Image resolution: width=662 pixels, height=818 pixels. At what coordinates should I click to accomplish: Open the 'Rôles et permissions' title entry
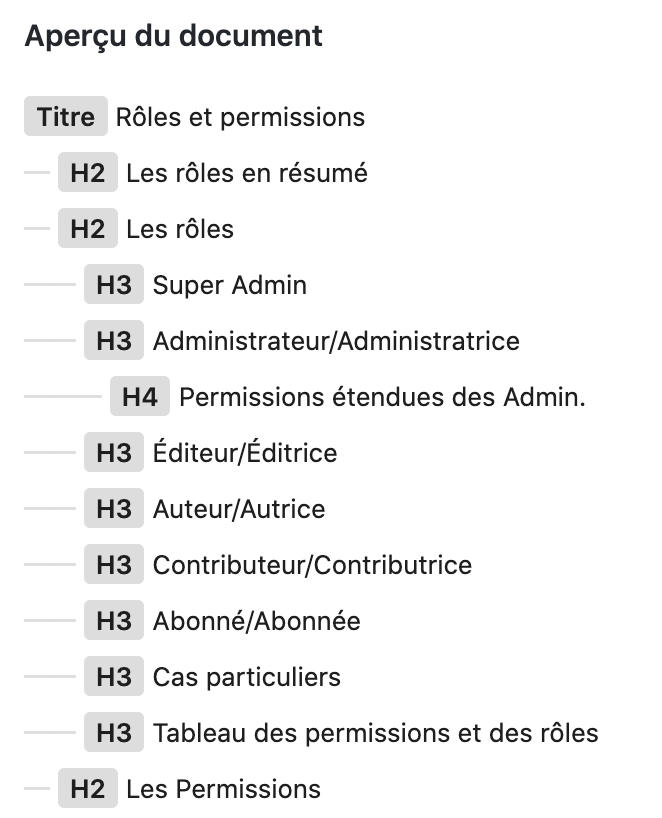point(240,117)
